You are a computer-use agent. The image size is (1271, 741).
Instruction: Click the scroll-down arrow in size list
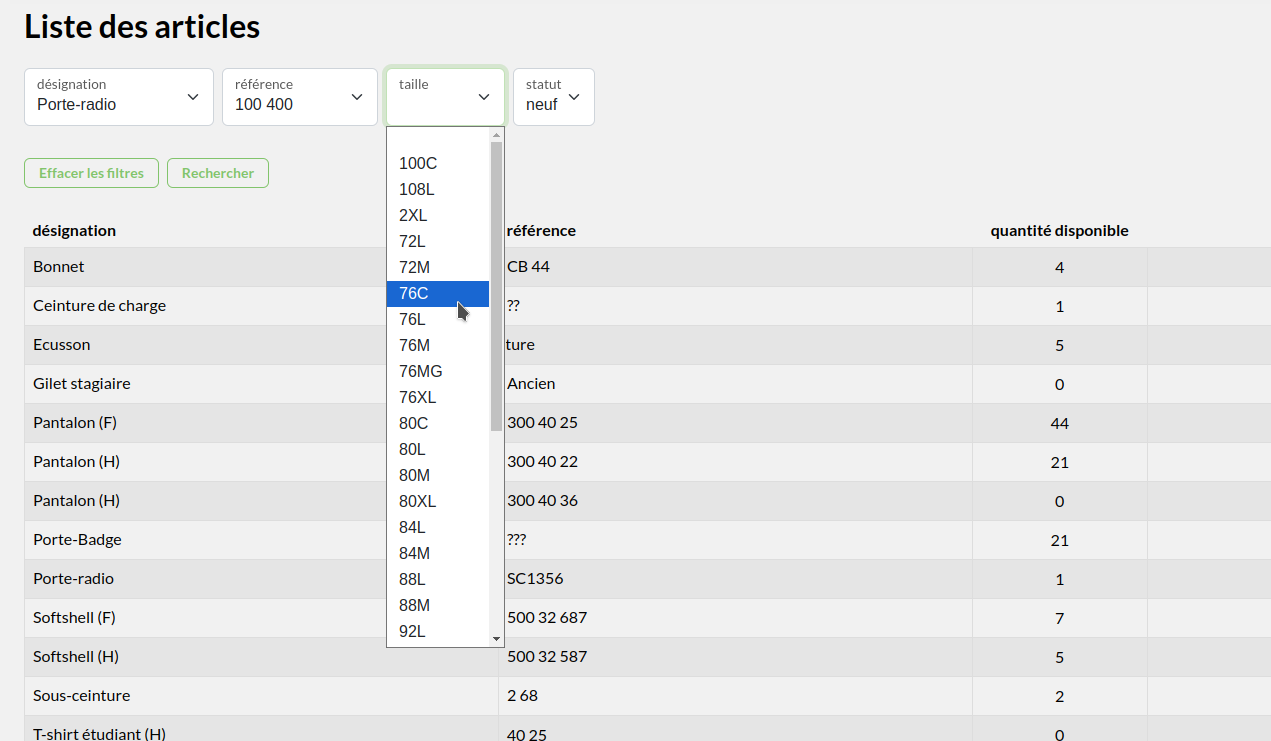coord(496,638)
